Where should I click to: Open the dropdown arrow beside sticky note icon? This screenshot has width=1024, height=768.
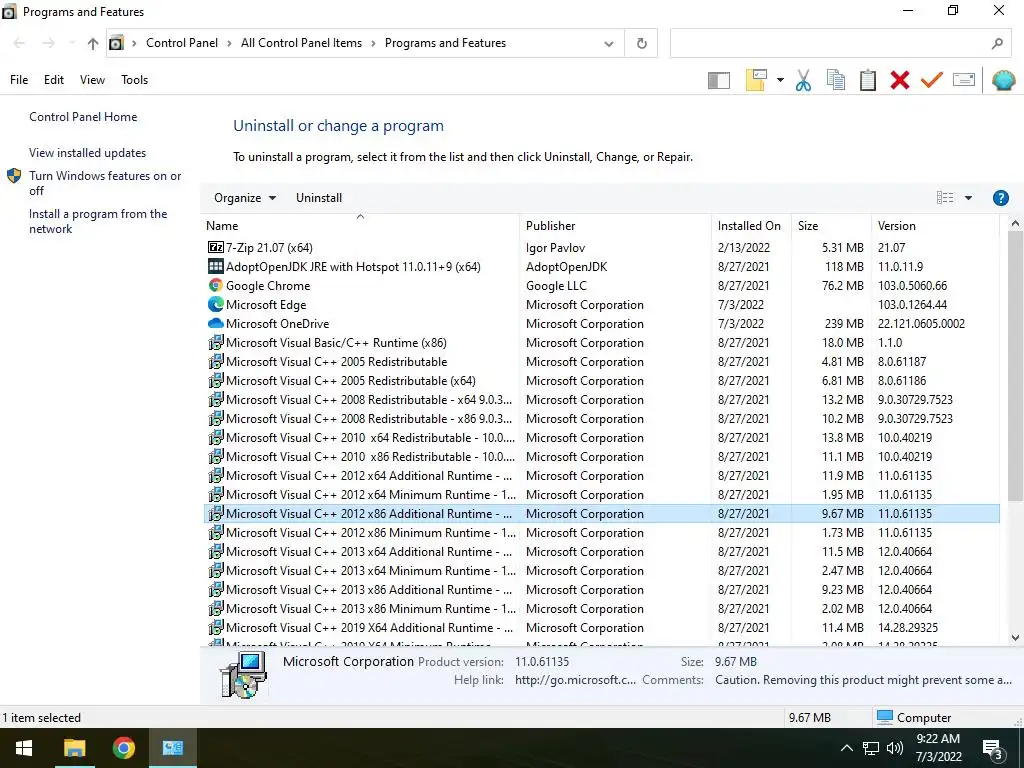point(780,80)
